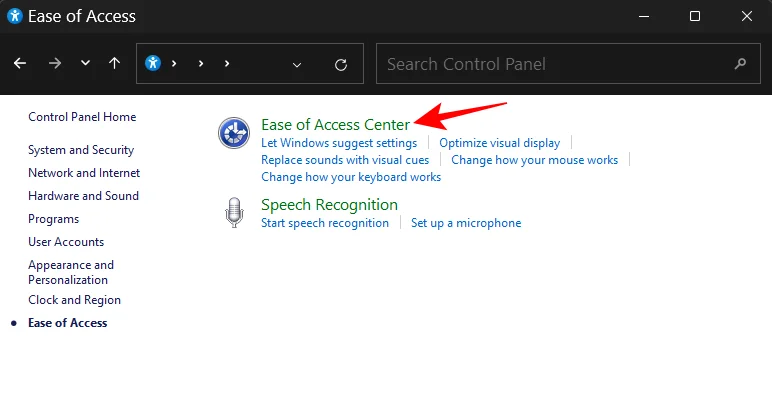Click Optimize visual display

[x=500, y=143]
